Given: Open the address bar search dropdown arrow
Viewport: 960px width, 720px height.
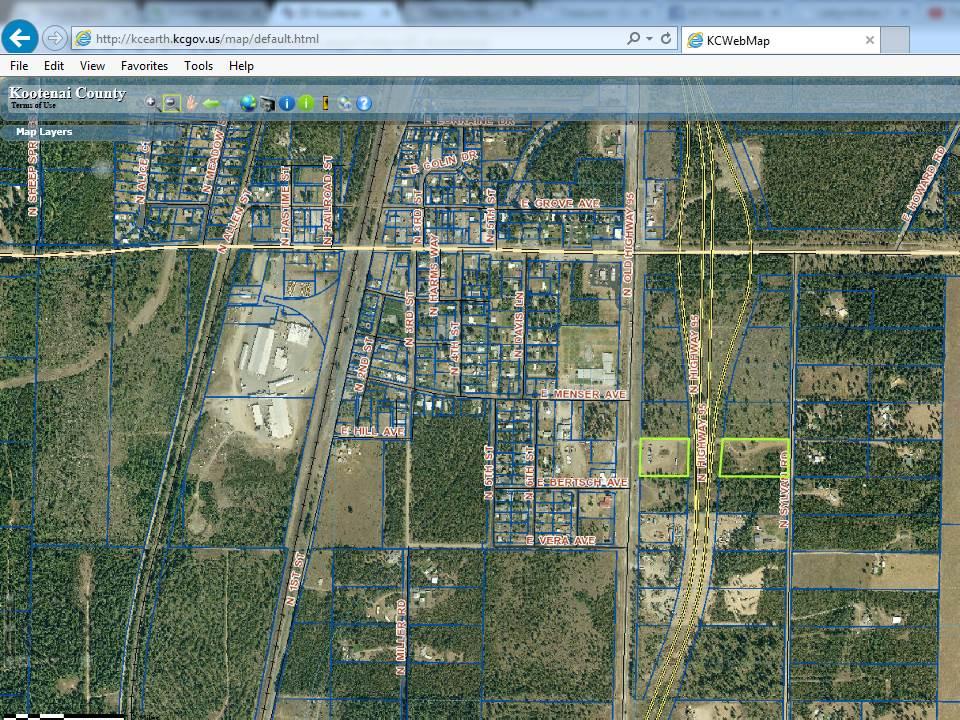Looking at the screenshot, I should click(651, 39).
